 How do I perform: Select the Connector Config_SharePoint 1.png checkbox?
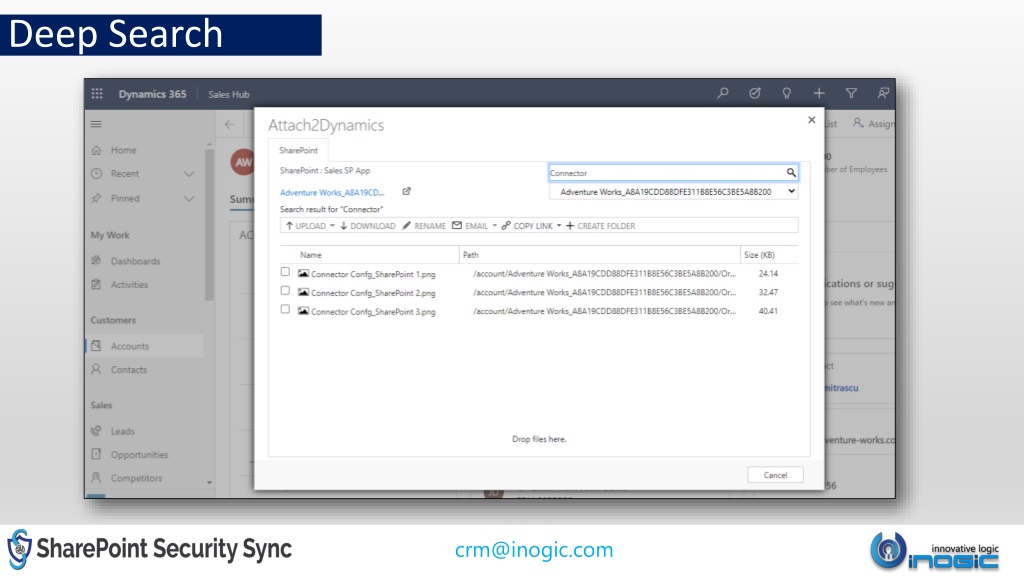285,272
